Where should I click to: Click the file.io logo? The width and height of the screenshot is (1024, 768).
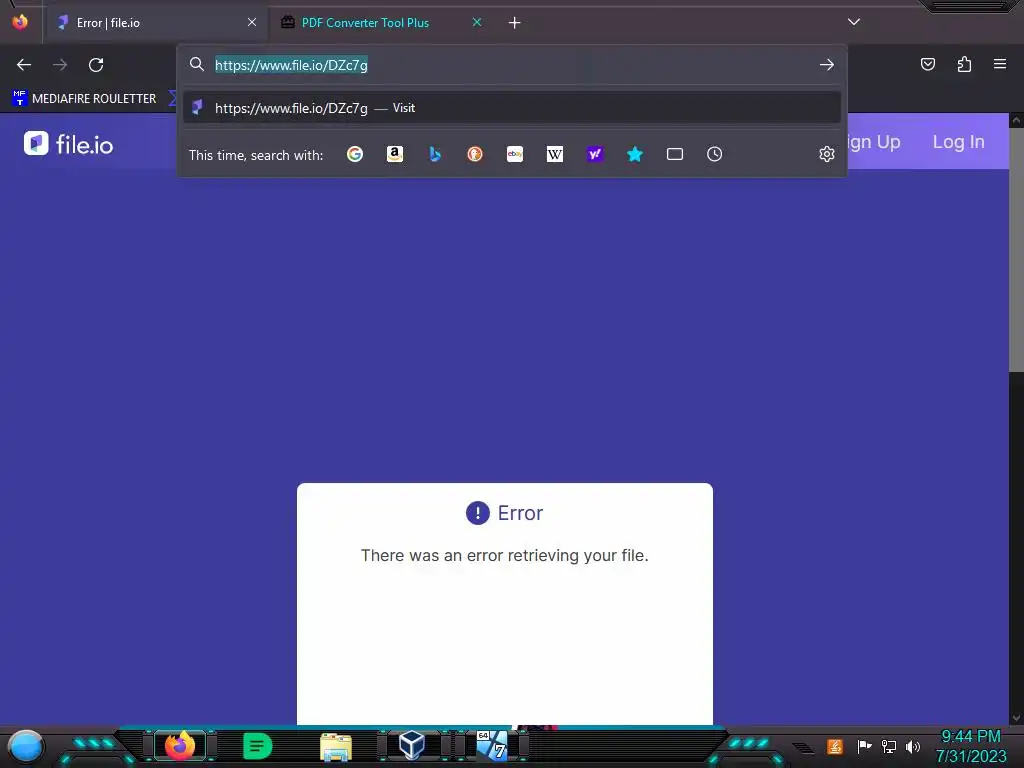69,144
